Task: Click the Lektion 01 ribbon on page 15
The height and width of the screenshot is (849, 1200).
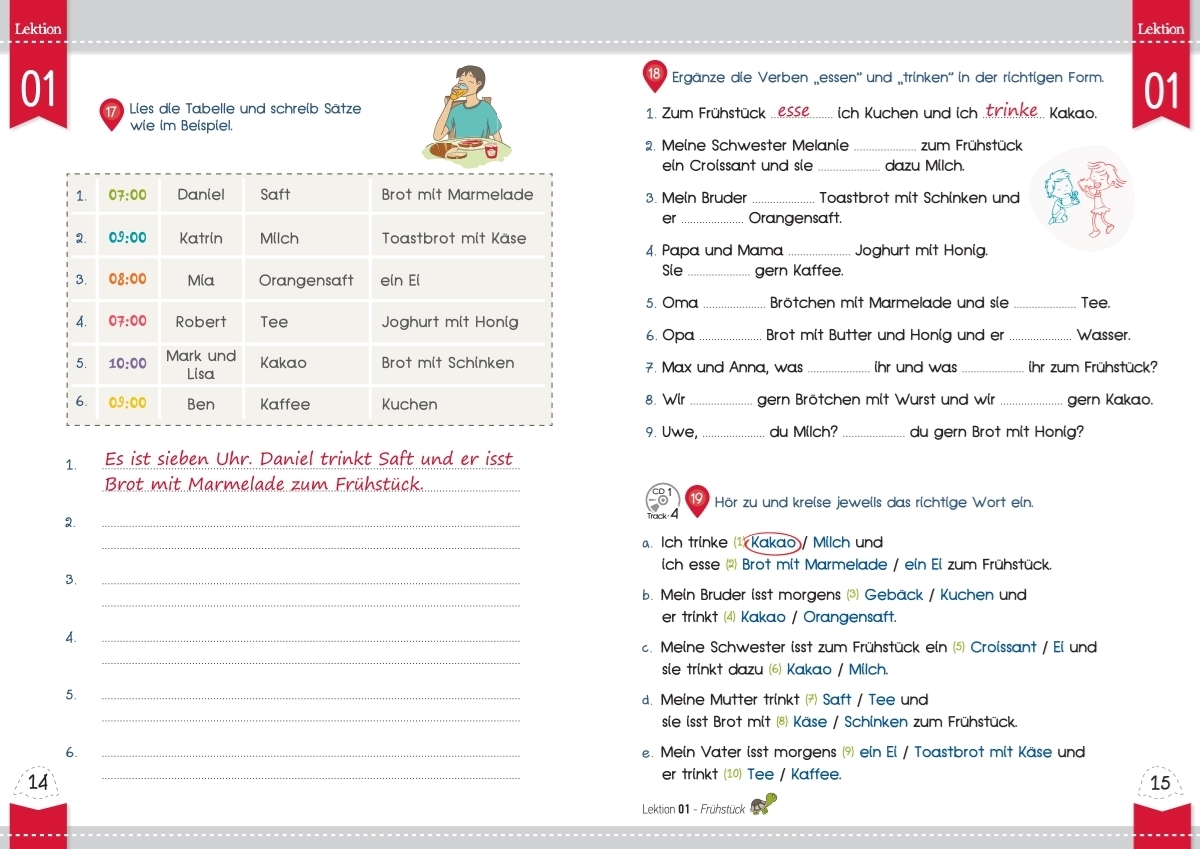Action: click(1161, 66)
